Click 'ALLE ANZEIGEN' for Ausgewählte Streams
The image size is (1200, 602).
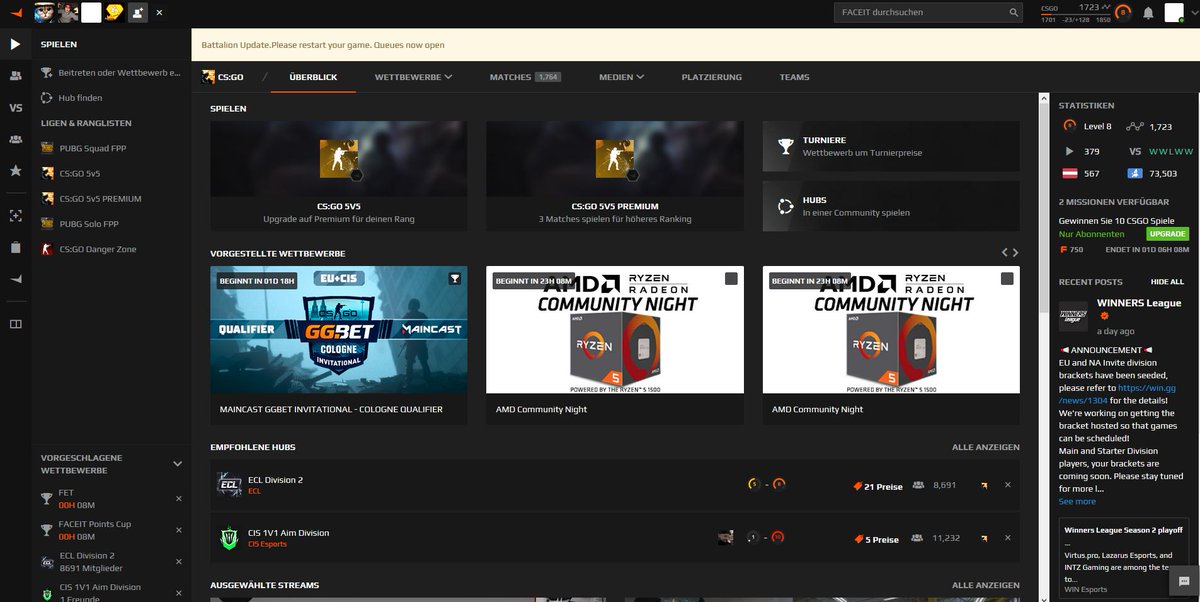click(x=986, y=585)
